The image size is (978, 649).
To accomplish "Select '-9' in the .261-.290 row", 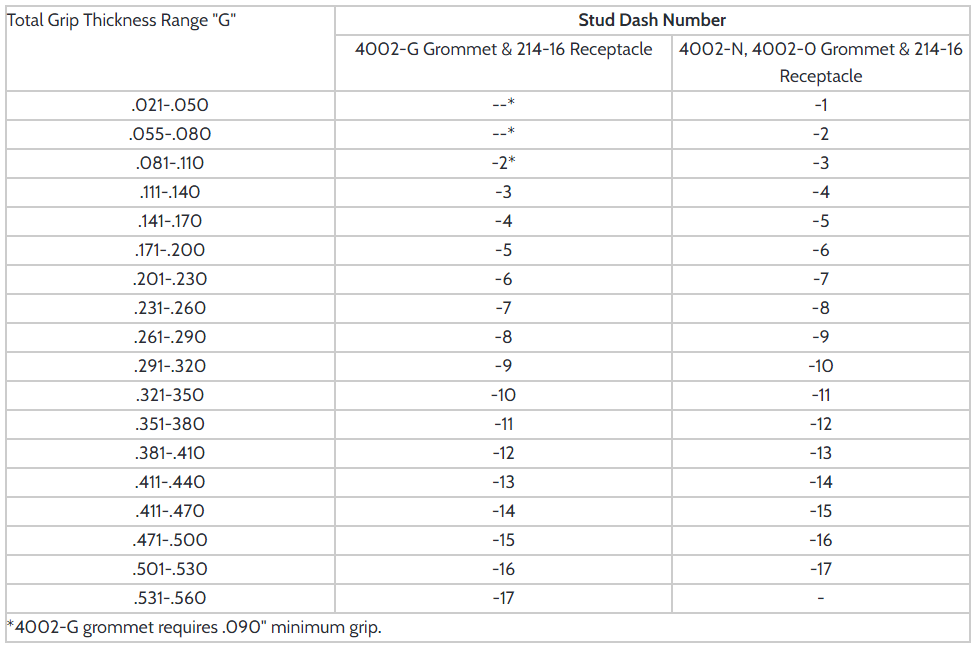I will tap(820, 337).
